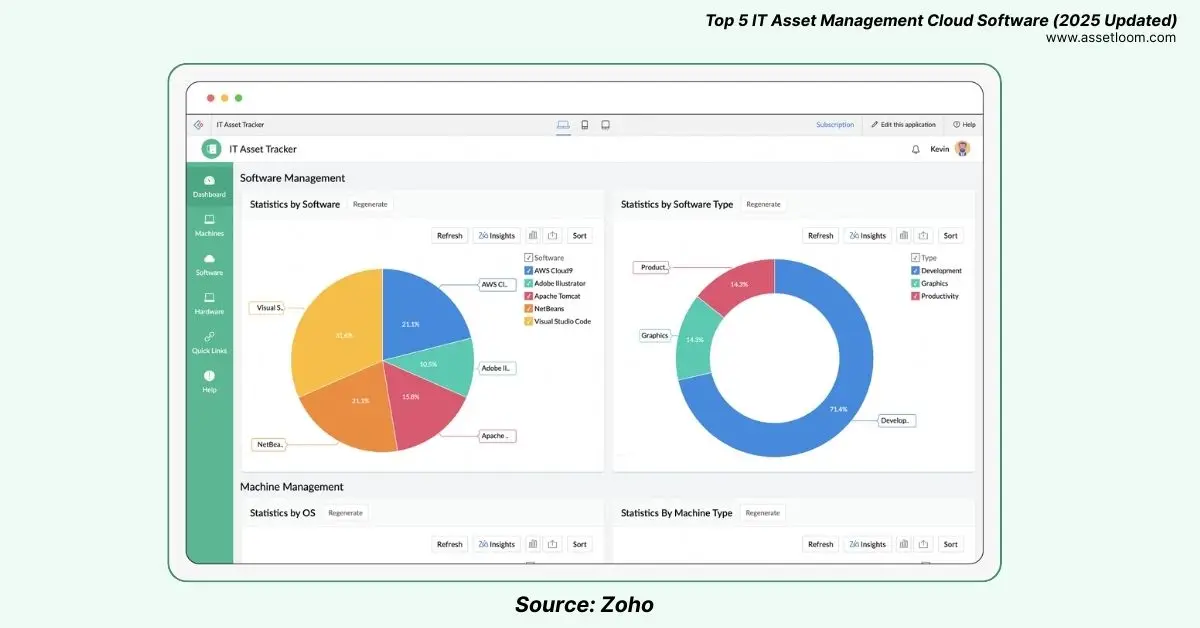1200x628 pixels.
Task: Switch to tablet preview icon
Action: click(x=605, y=125)
